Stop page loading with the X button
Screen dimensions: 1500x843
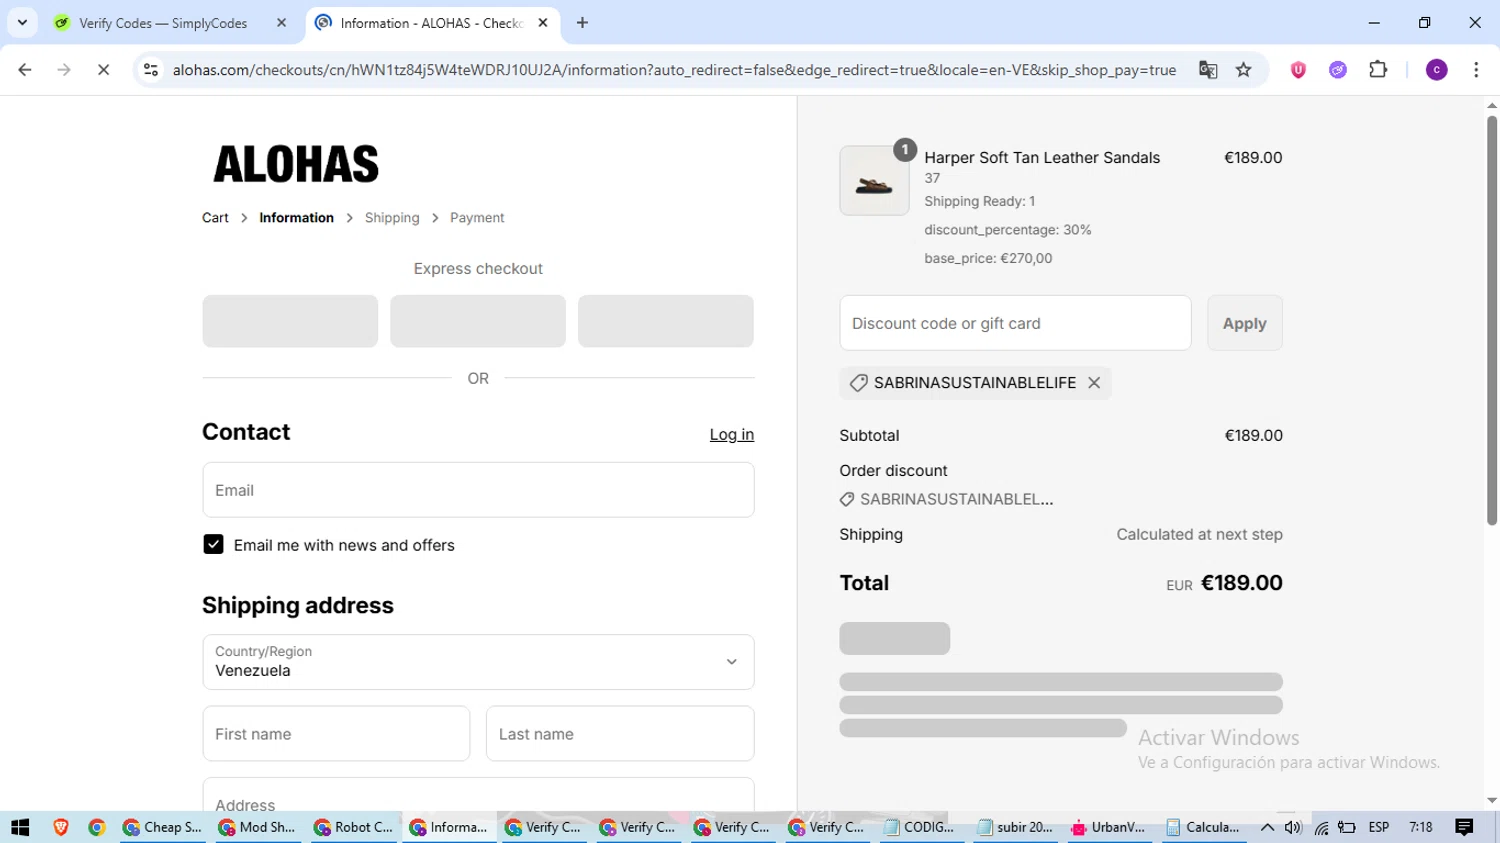pyautogui.click(x=103, y=70)
